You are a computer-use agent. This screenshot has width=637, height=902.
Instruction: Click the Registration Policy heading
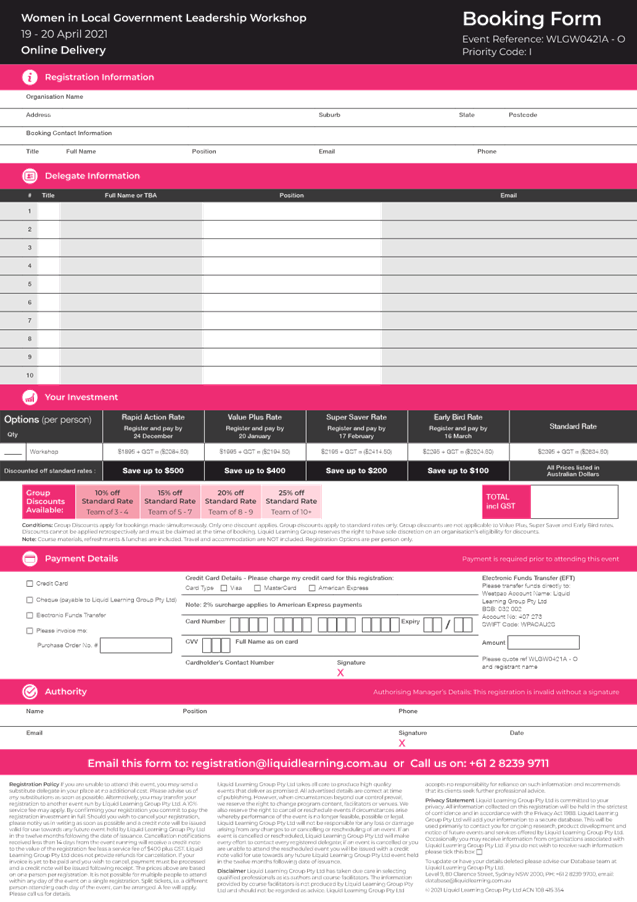34,784
